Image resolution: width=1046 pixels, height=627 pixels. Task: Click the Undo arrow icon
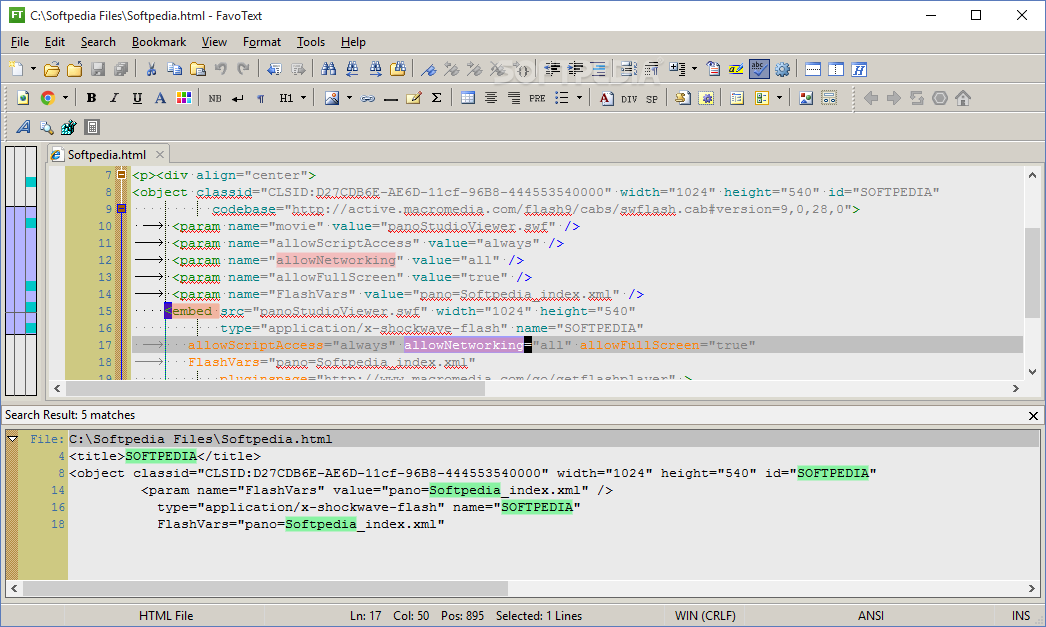coord(221,69)
